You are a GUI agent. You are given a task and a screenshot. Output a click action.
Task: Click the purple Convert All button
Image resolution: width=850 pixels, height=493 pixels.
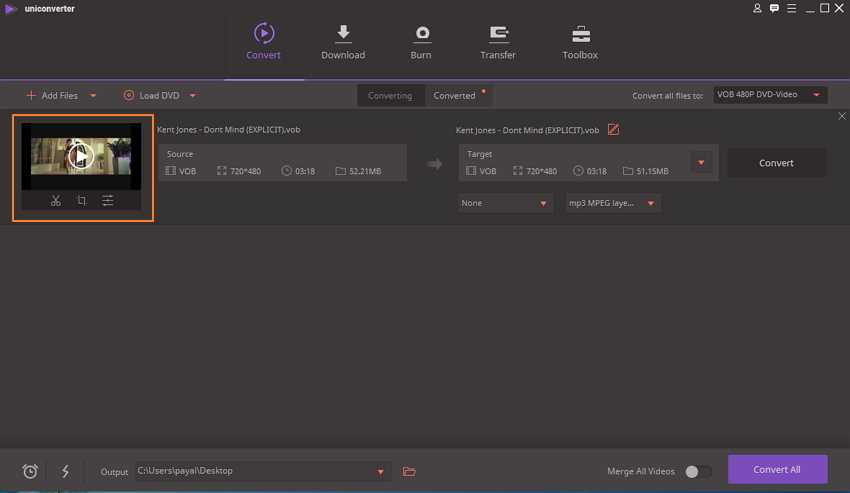(777, 469)
